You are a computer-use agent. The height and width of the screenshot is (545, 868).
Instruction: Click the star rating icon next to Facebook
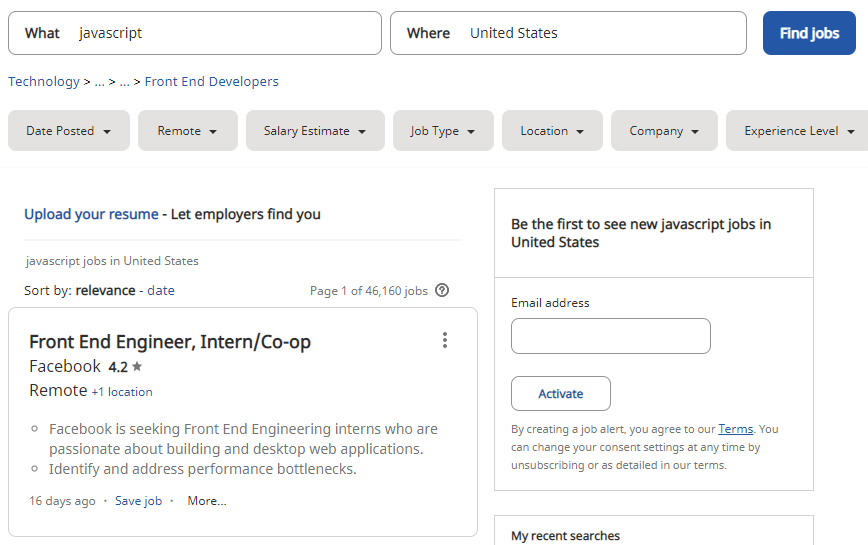(x=137, y=366)
